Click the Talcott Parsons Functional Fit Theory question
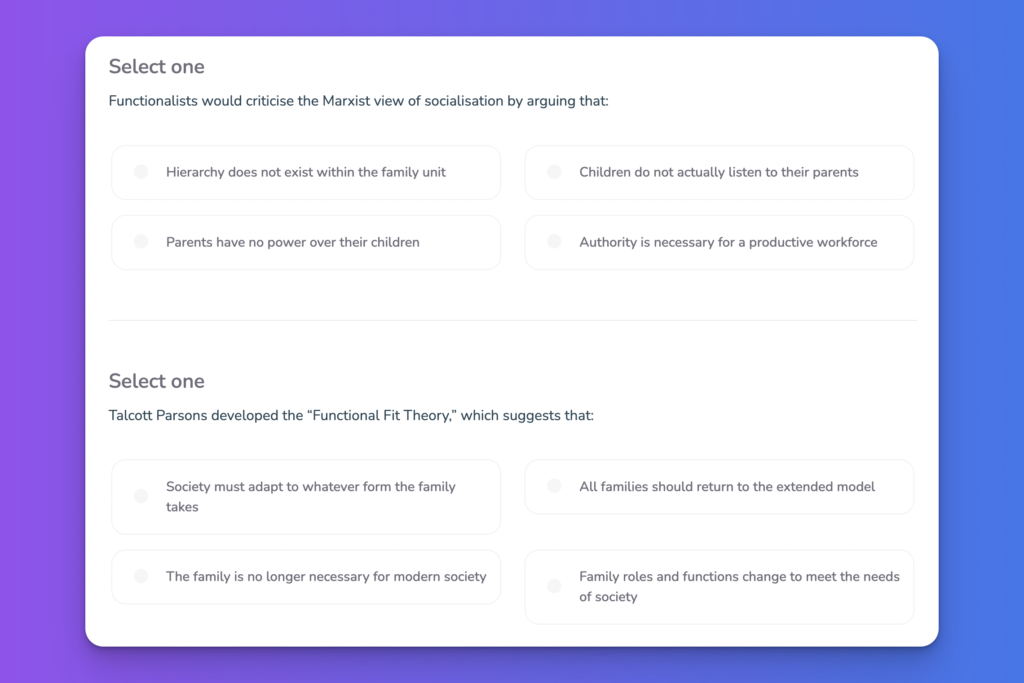Image resolution: width=1024 pixels, height=683 pixels. pos(351,416)
